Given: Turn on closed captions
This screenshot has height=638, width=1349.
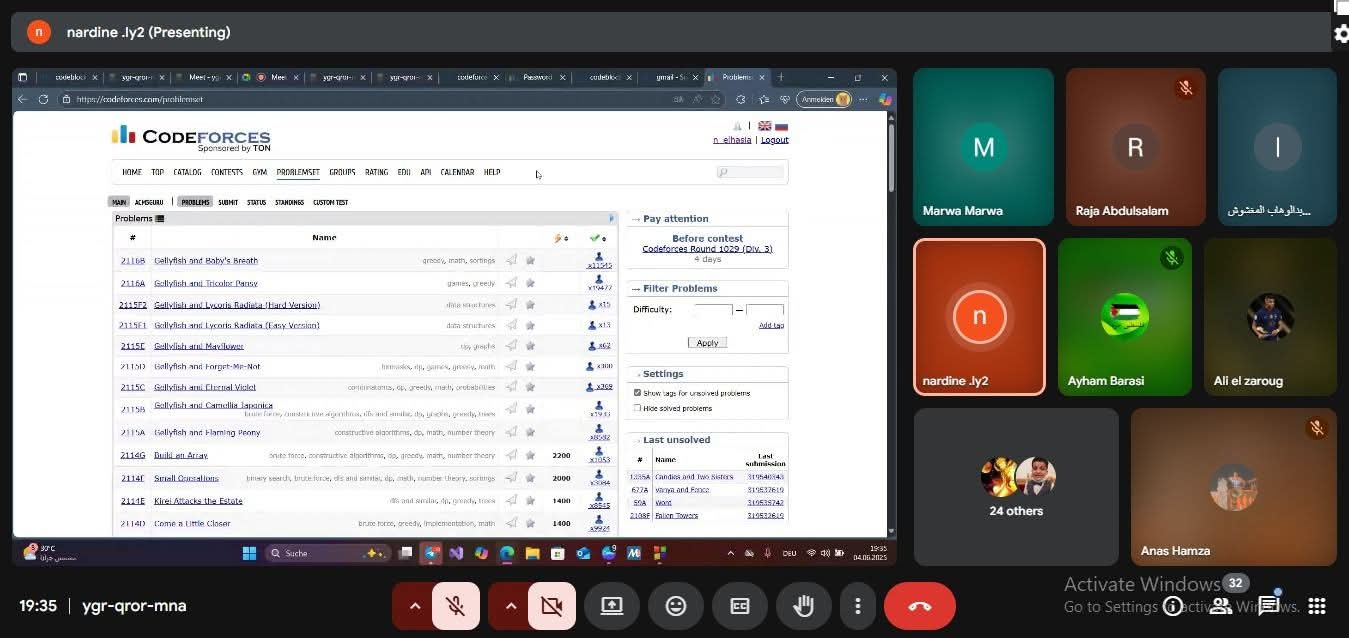Looking at the screenshot, I should point(740,606).
